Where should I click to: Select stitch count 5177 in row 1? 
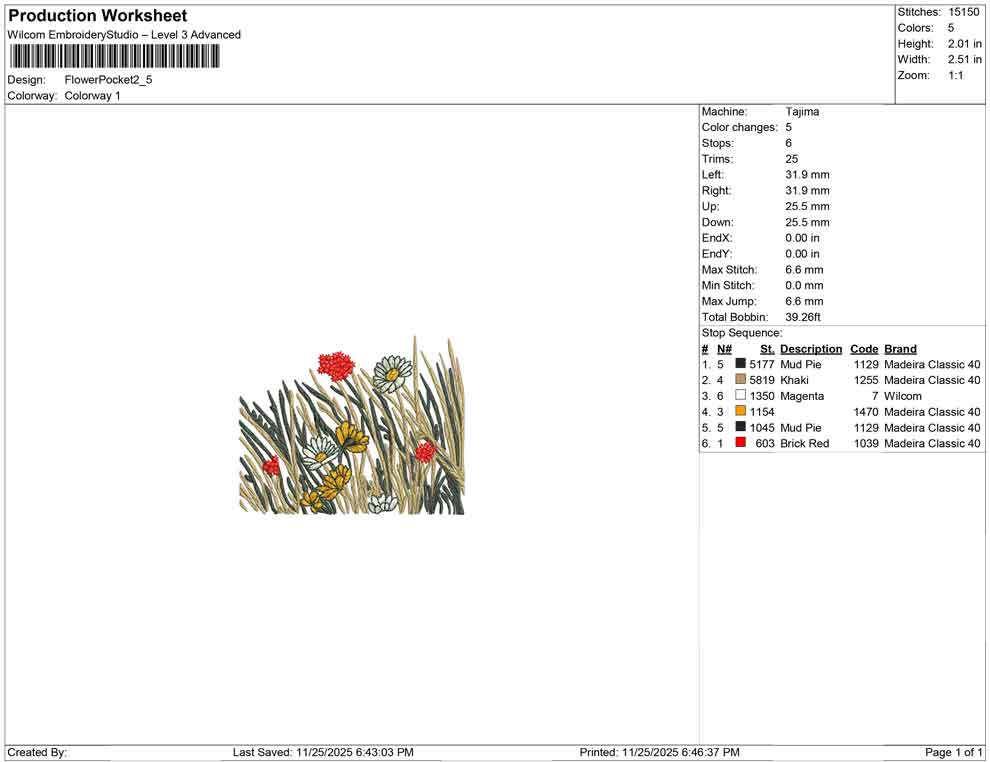(761, 364)
